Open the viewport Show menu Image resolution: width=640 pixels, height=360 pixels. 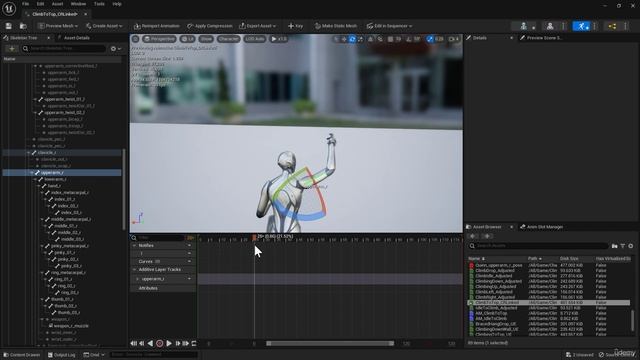pyautogui.click(x=206, y=39)
